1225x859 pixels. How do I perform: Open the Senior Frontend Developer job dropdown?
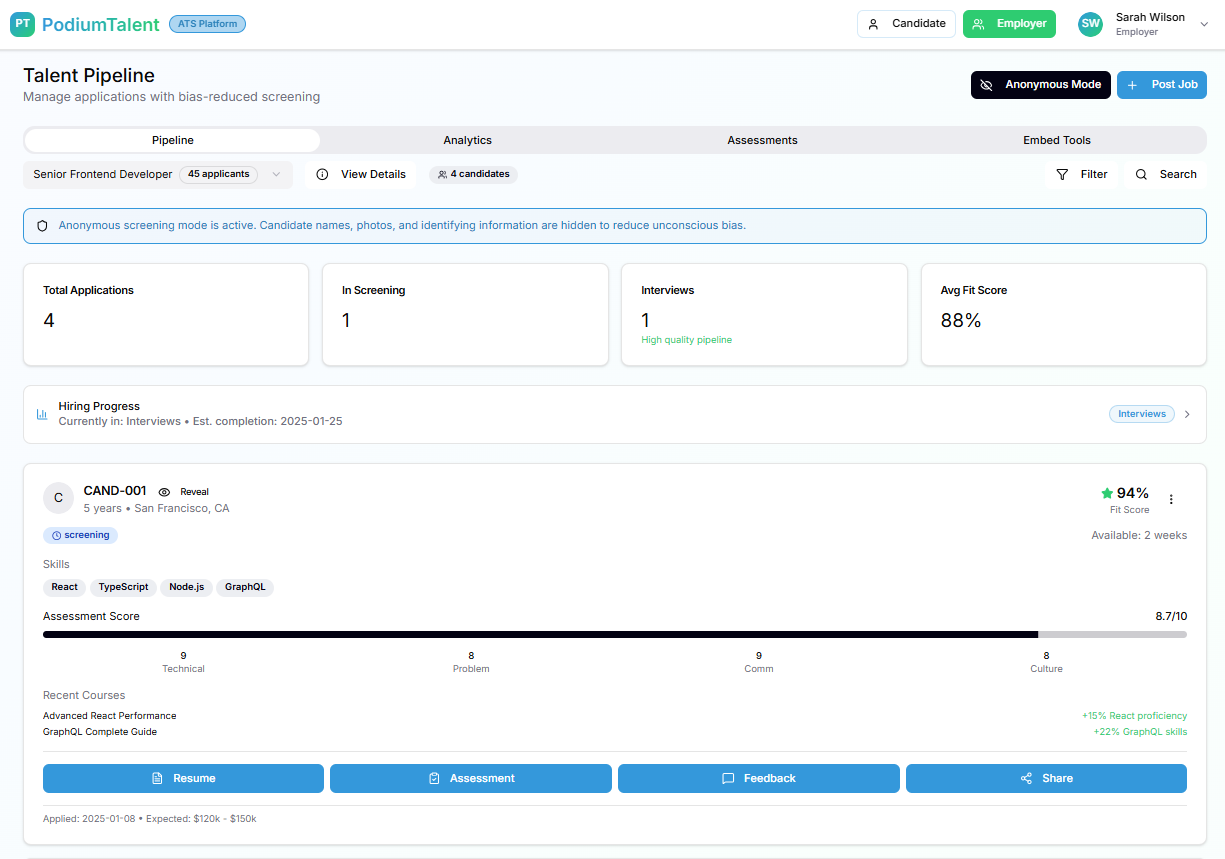(x=157, y=174)
